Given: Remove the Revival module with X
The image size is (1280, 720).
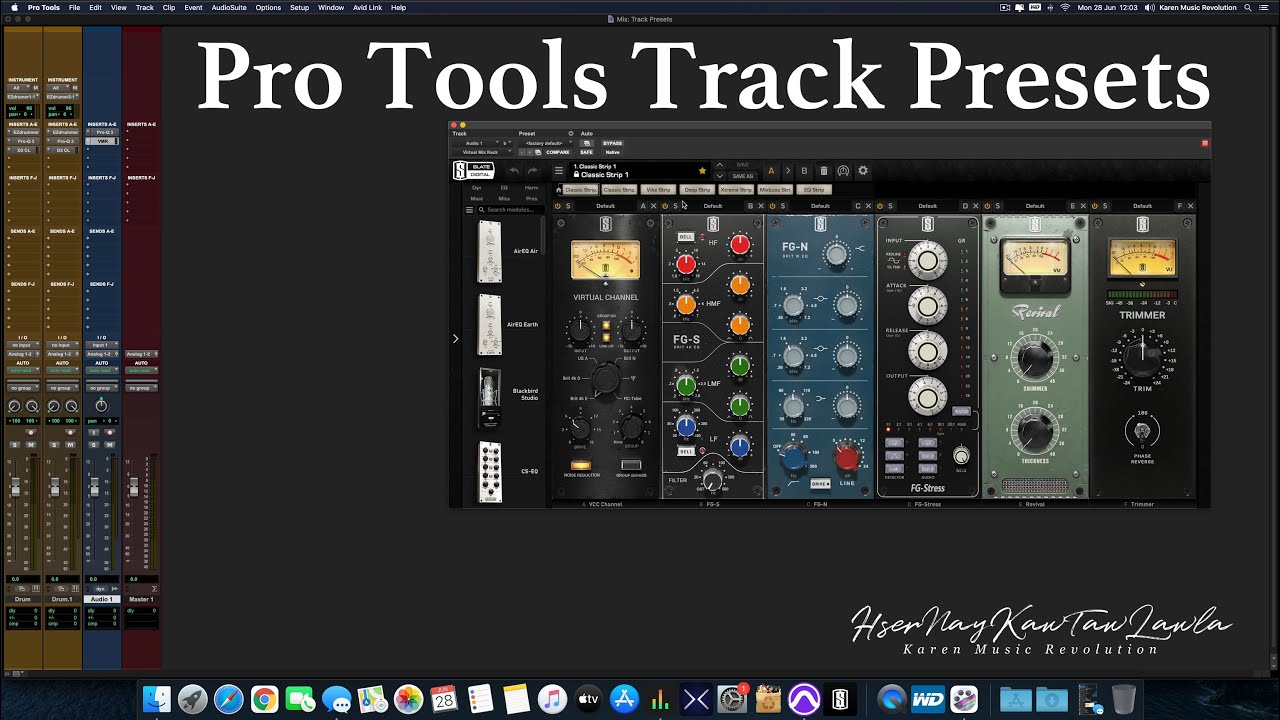Looking at the screenshot, I should pyautogui.click(x=1083, y=206).
